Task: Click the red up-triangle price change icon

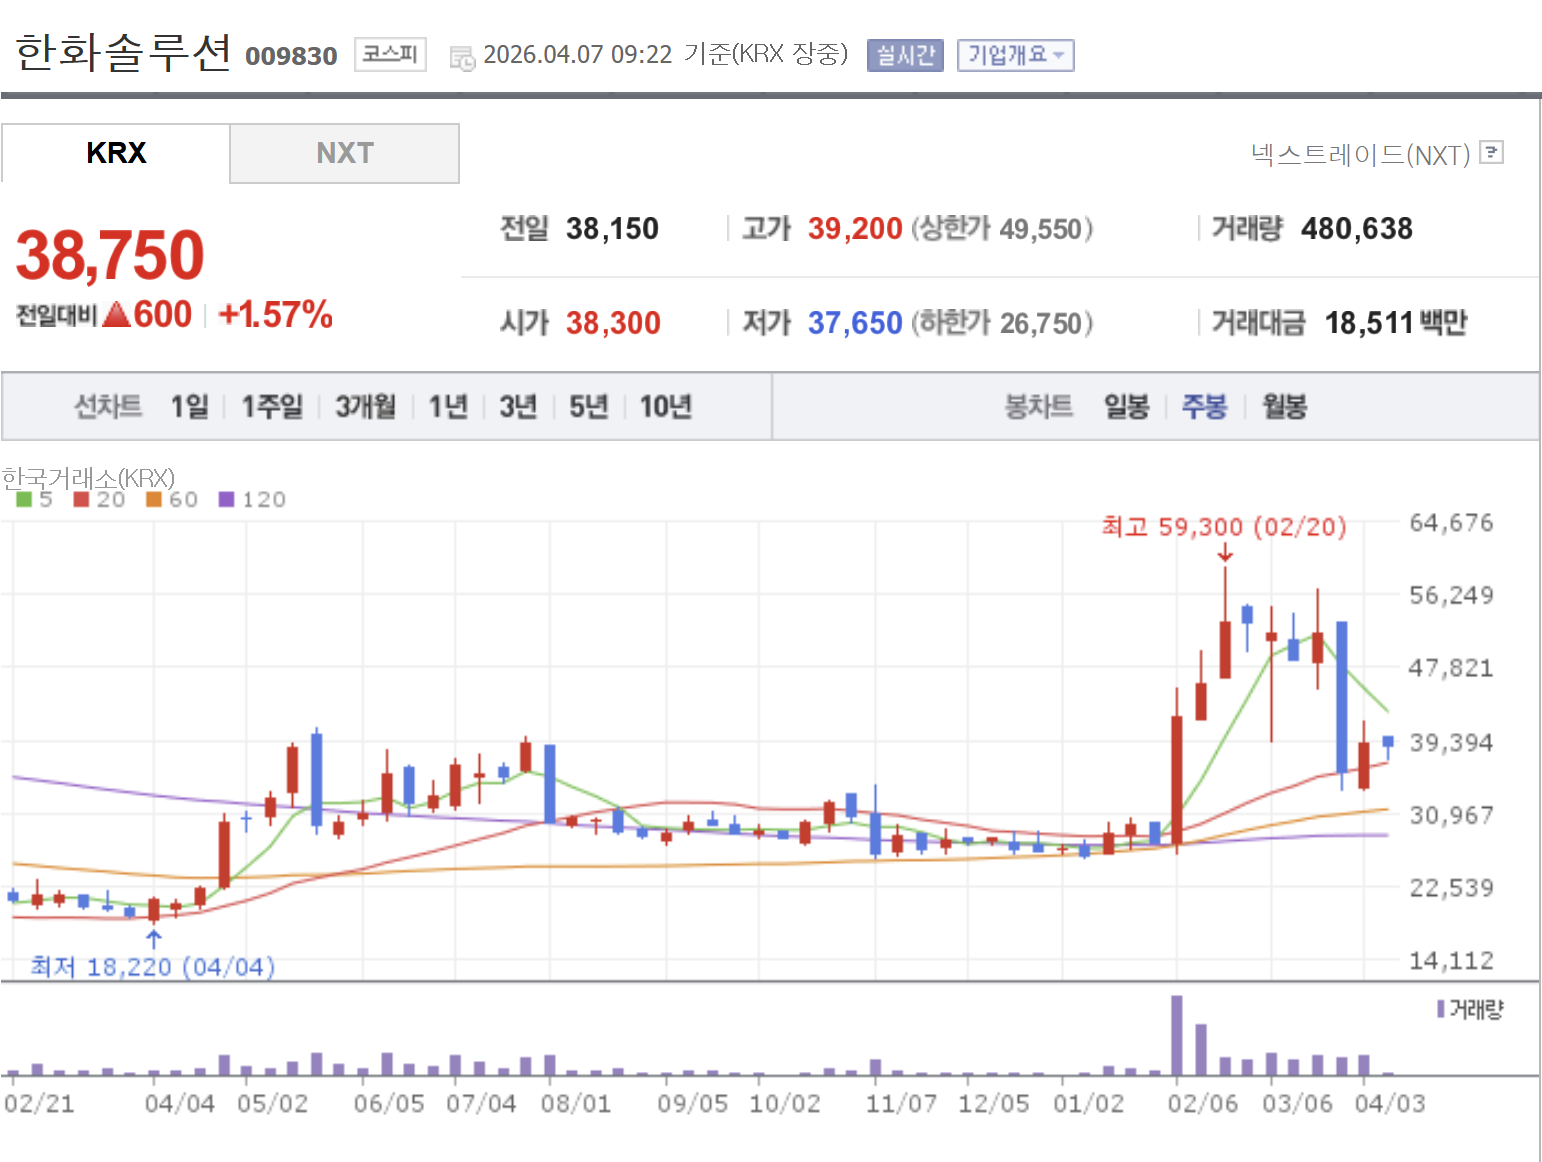Action: click(x=117, y=315)
